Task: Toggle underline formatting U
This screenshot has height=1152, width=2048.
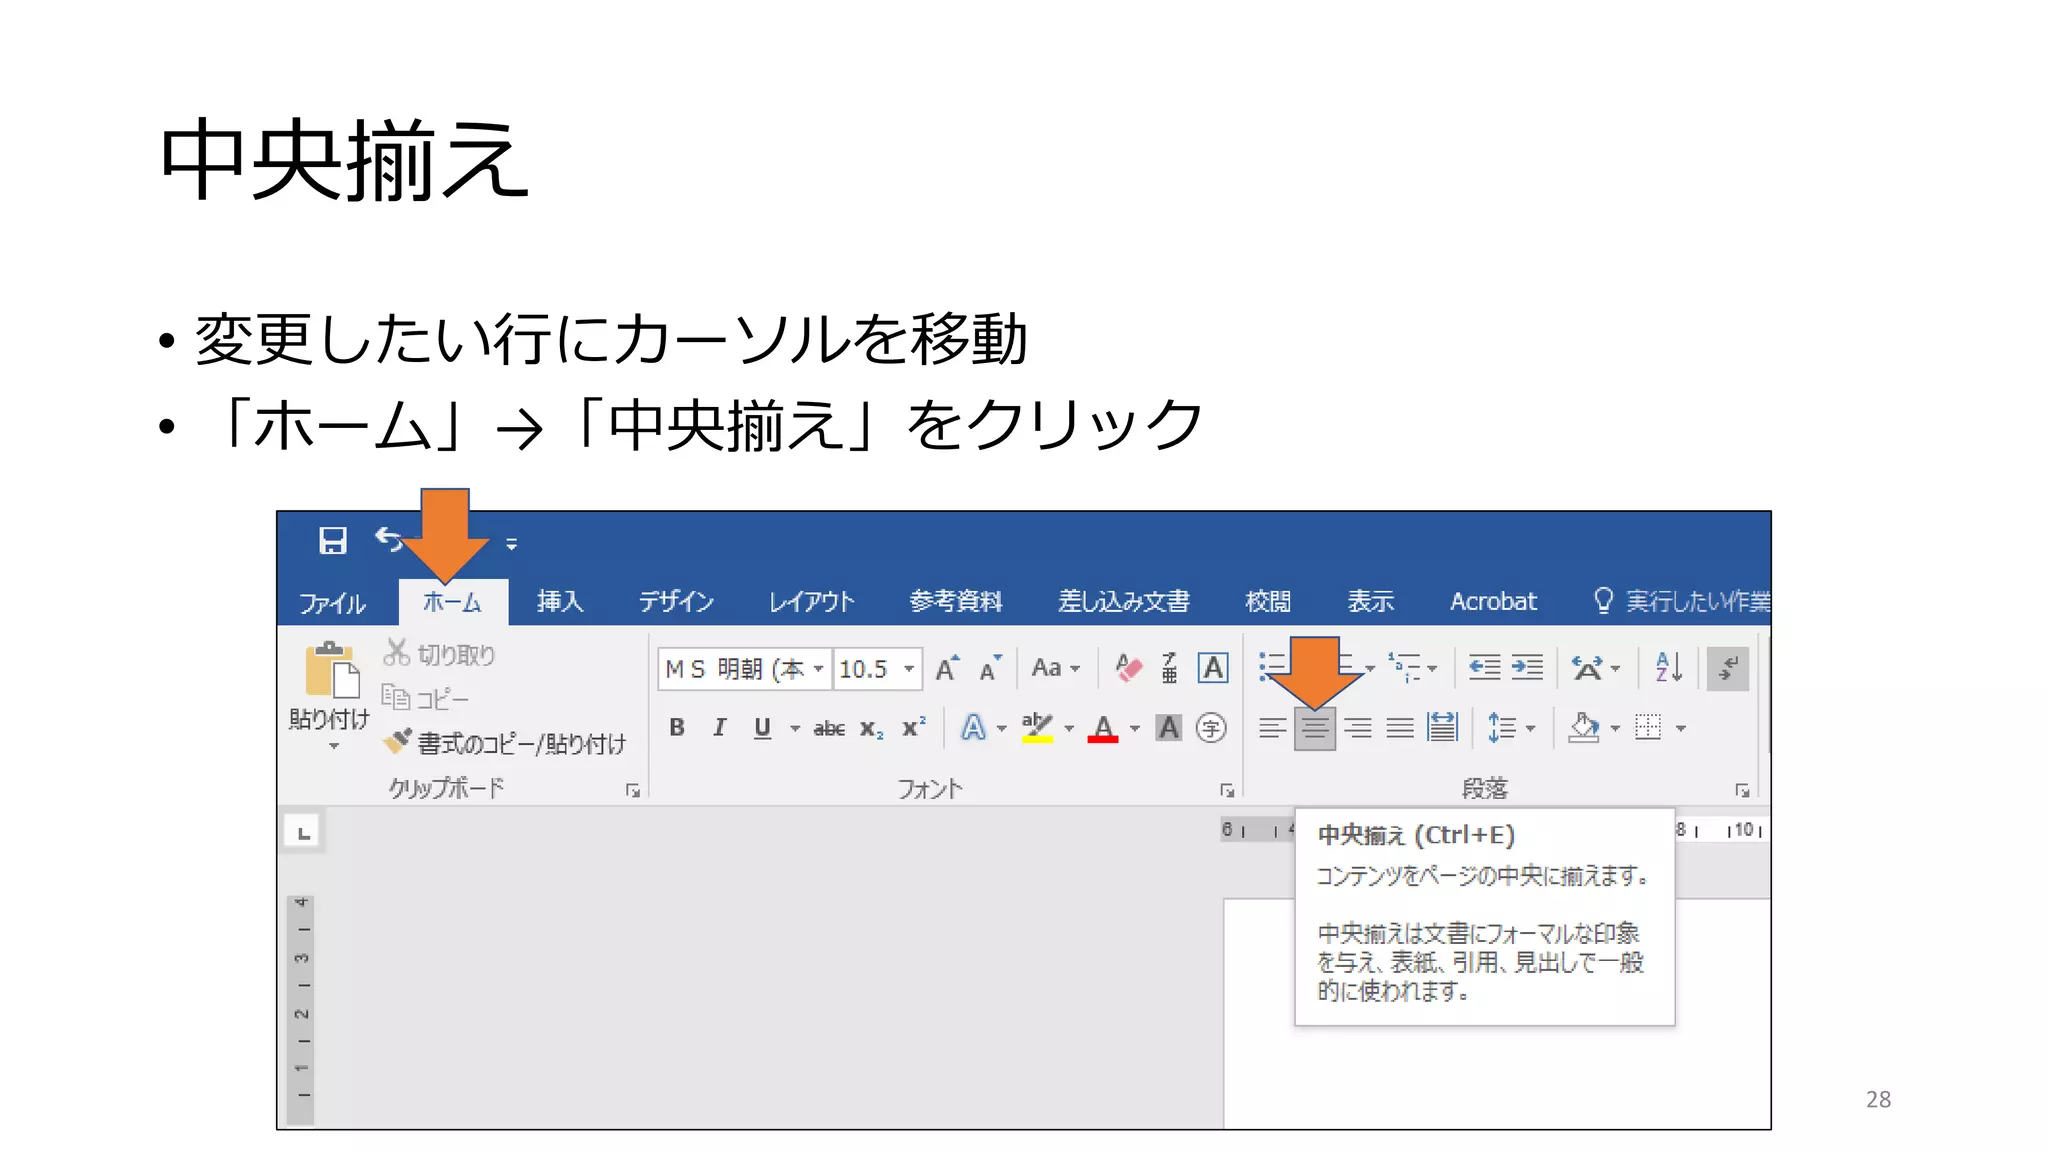Action: [762, 728]
